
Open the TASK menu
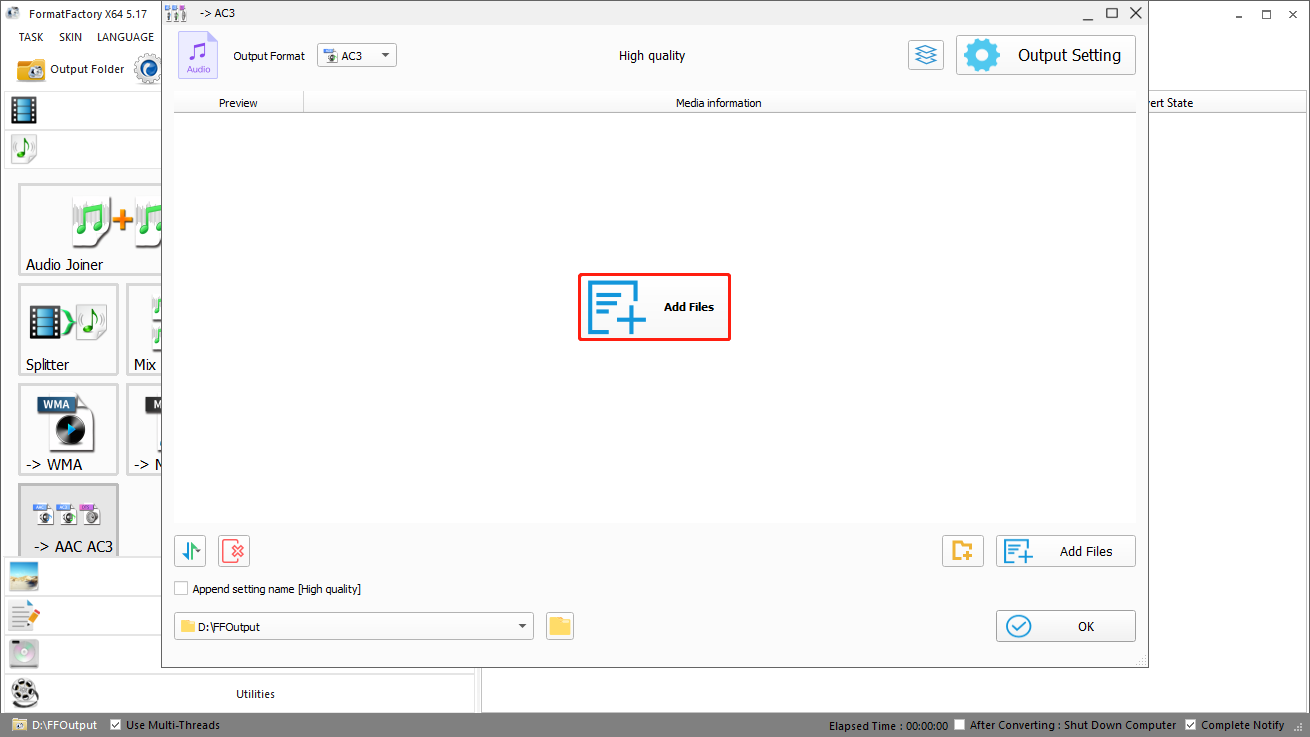click(31, 37)
